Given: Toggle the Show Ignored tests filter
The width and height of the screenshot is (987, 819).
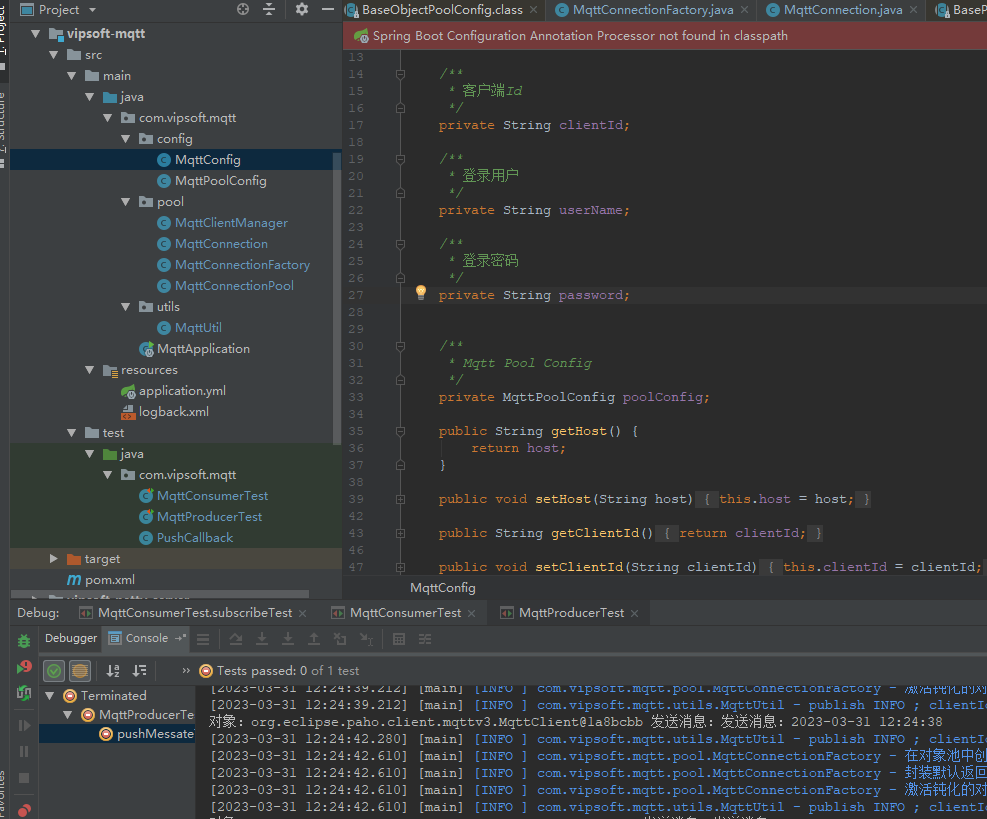Looking at the screenshot, I should pos(79,671).
